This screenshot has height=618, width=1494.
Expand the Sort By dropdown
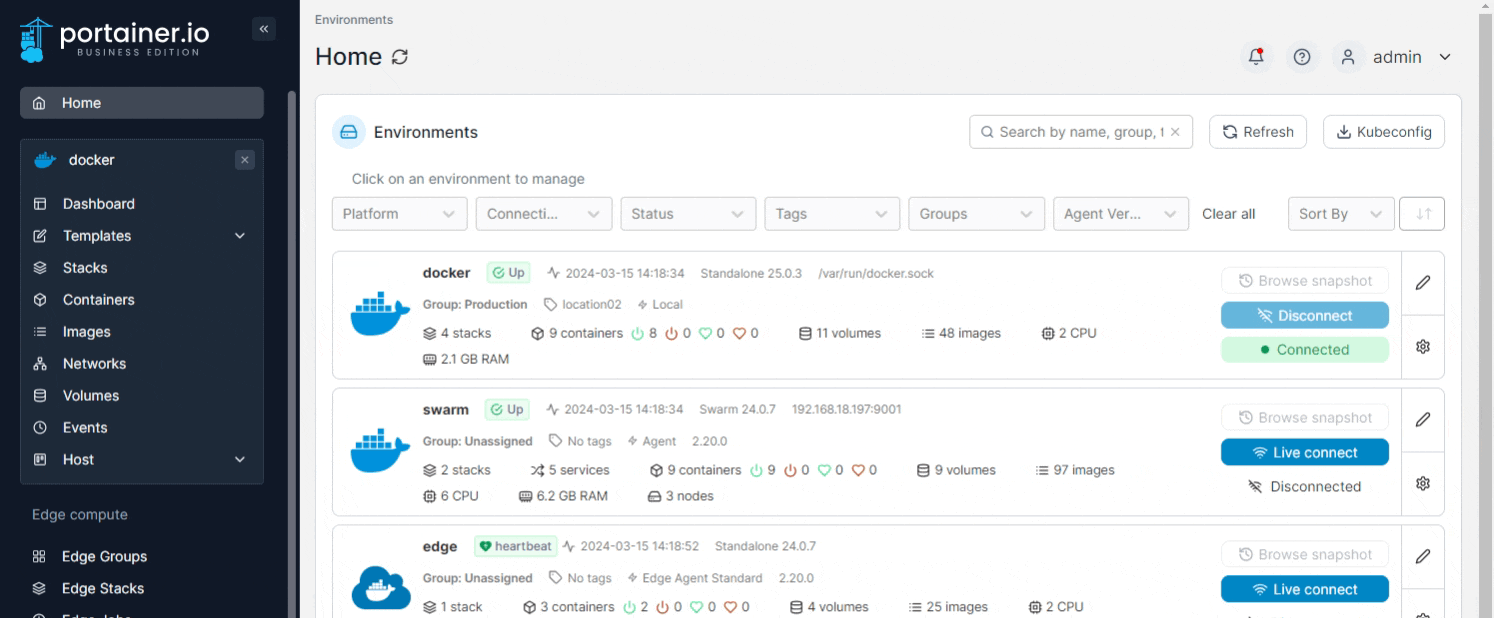[1340, 214]
